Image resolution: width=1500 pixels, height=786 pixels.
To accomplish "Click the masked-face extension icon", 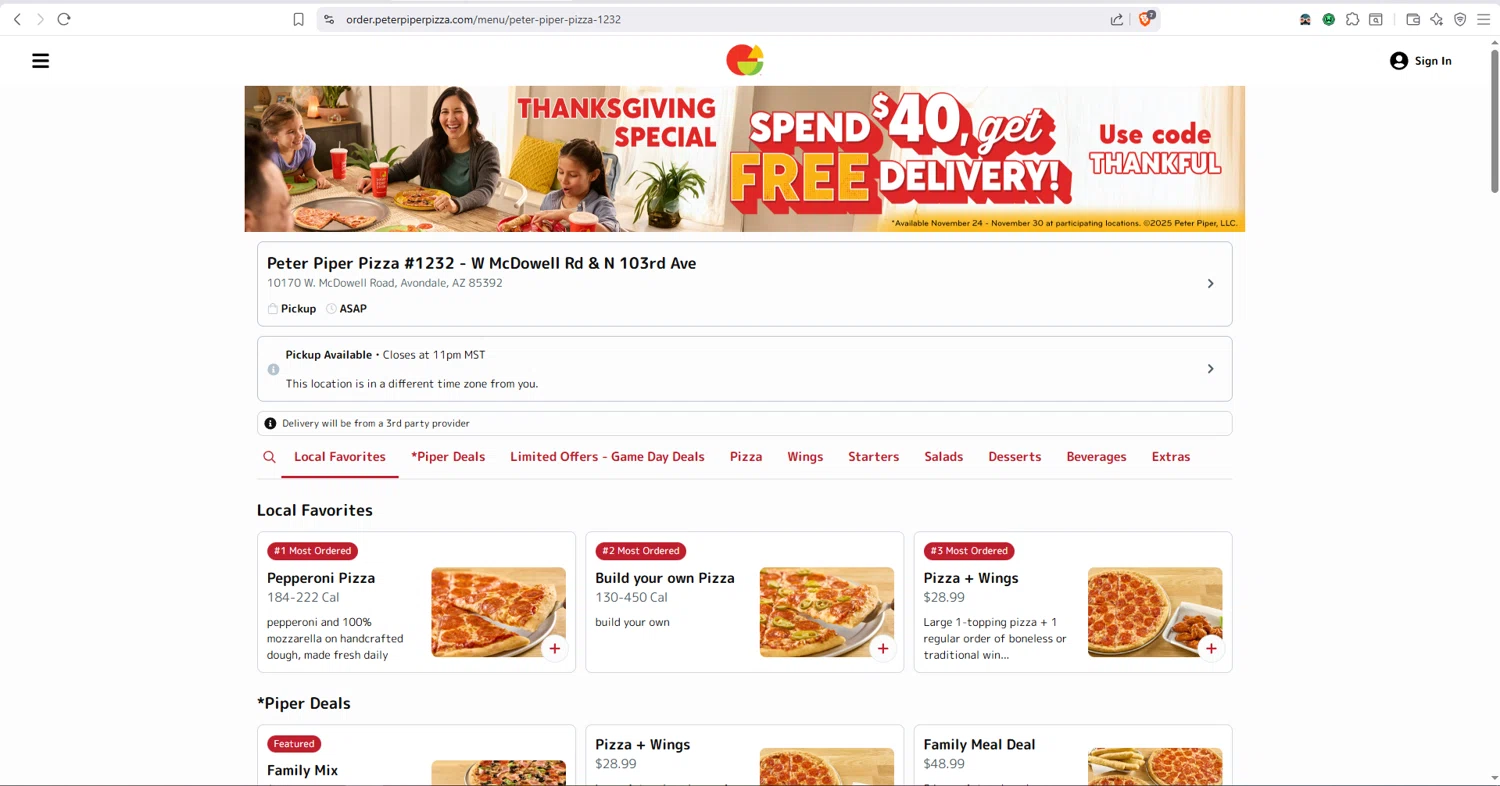I will (x=1305, y=19).
